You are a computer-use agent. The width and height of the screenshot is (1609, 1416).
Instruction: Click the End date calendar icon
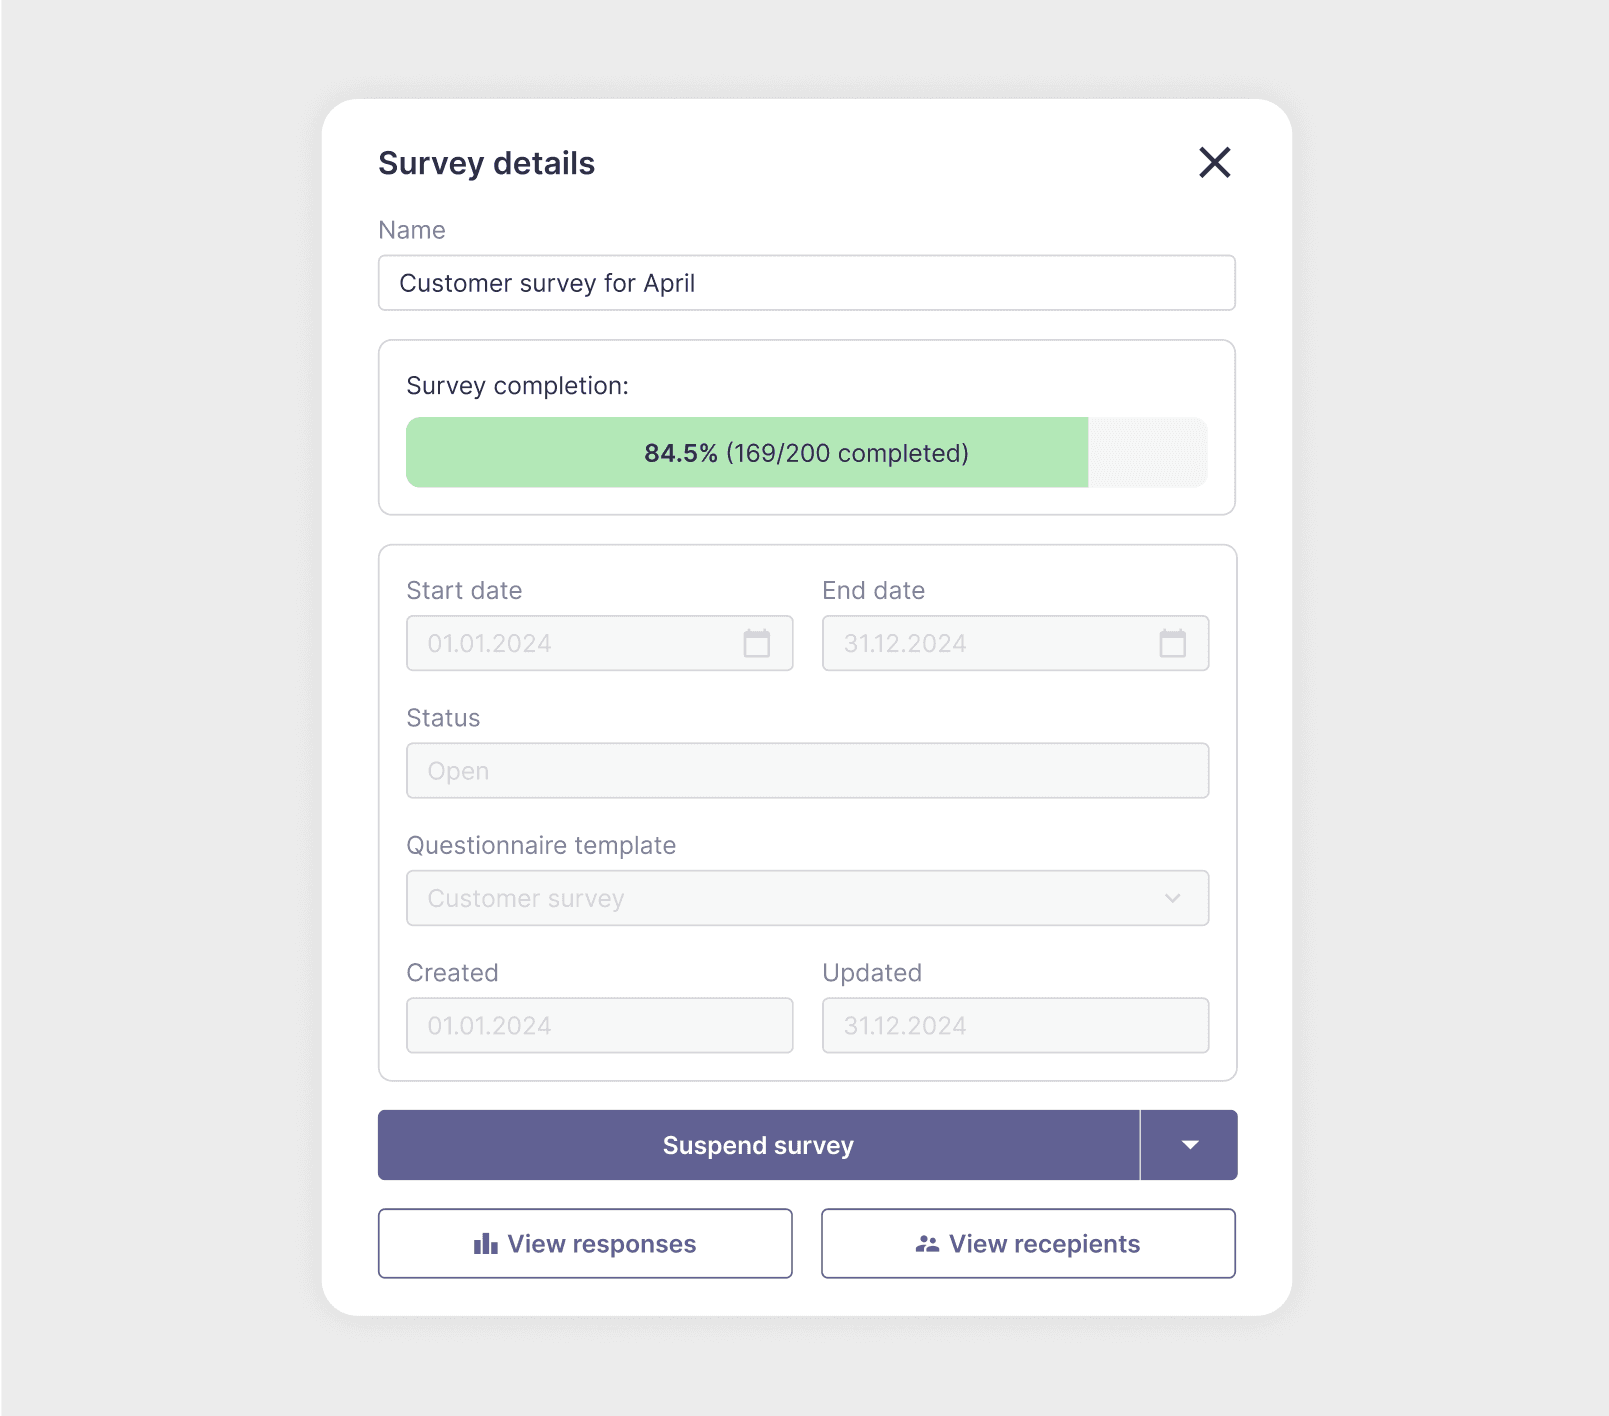(1175, 643)
